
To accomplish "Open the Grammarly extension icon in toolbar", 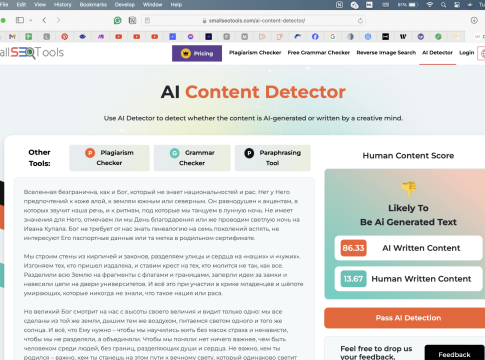I will tap(117, 20).
